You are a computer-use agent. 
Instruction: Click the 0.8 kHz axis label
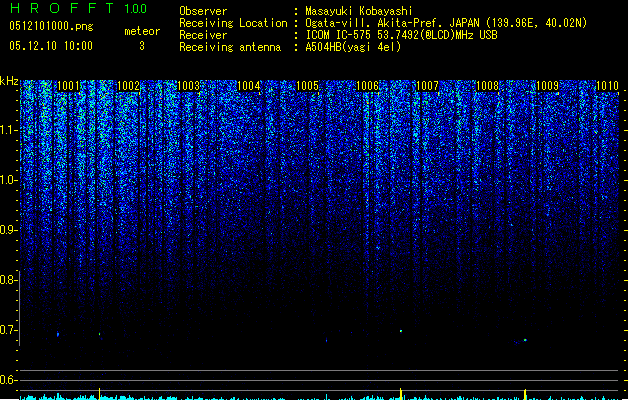[8, 280]
